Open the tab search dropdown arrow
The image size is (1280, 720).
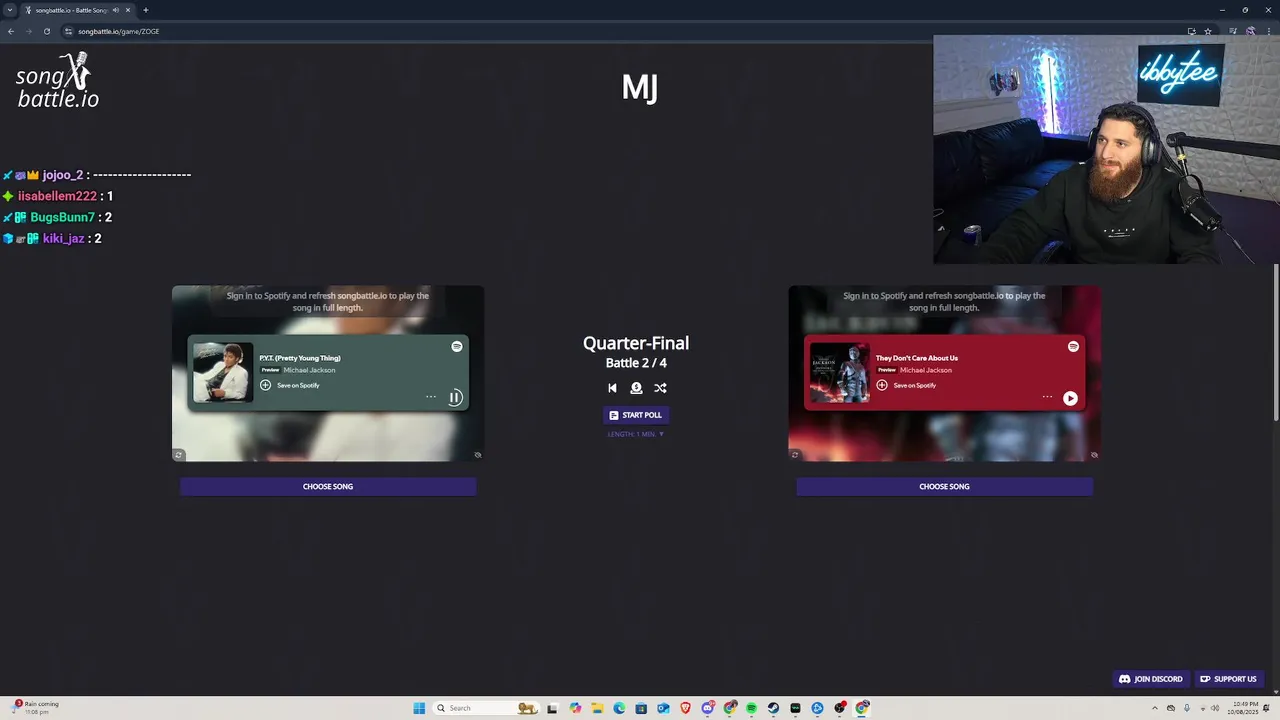coord(10,10)
